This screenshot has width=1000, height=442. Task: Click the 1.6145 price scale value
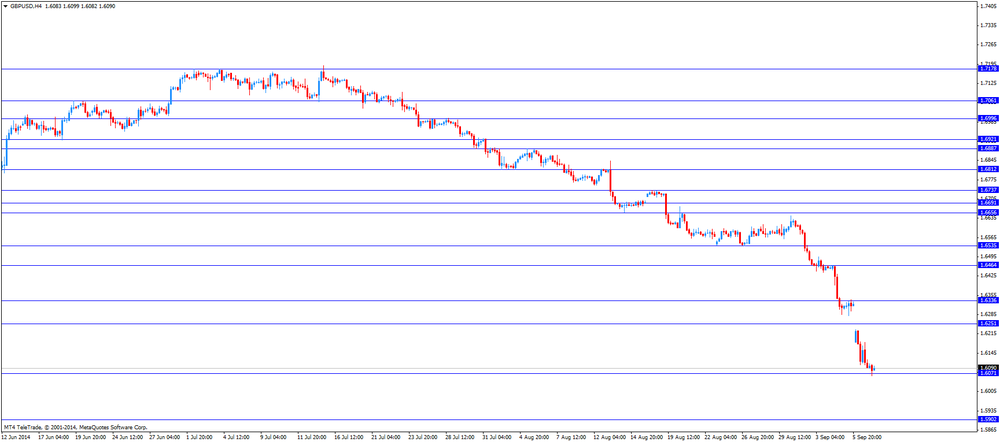click(989, 353)
